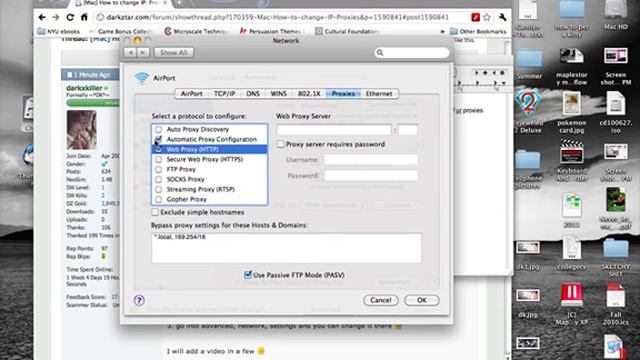The image size is (640, 360).
Task: Click Cancel in Network dialog
Action: click(x=380, y=300)
